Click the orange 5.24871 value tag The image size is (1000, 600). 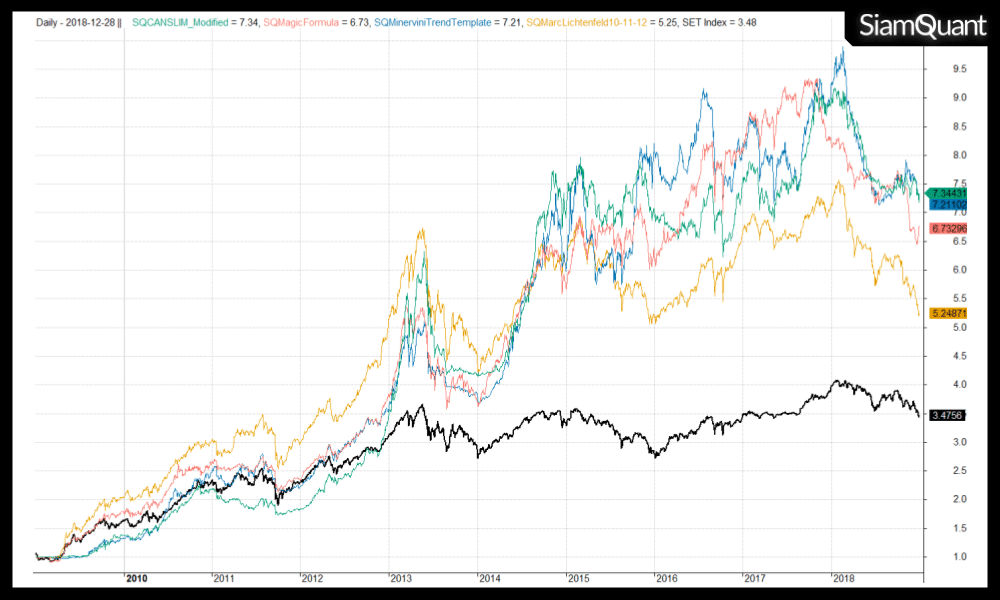(947, 313)
